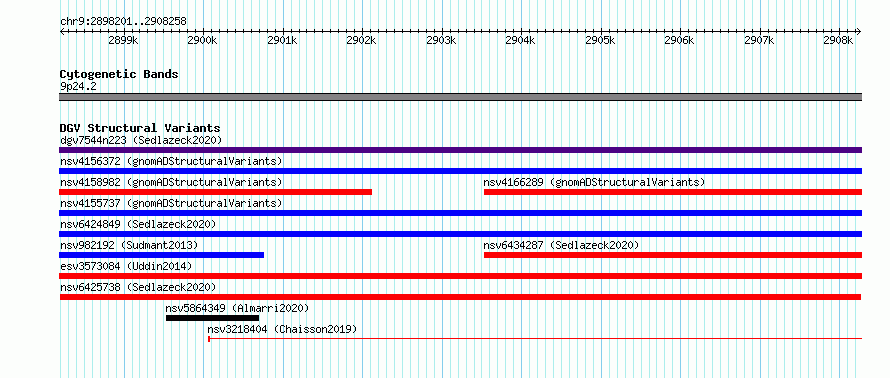The image size is (890, 378).
Task: Click the 2908k ruler tick label
Action: coord(839,41)
